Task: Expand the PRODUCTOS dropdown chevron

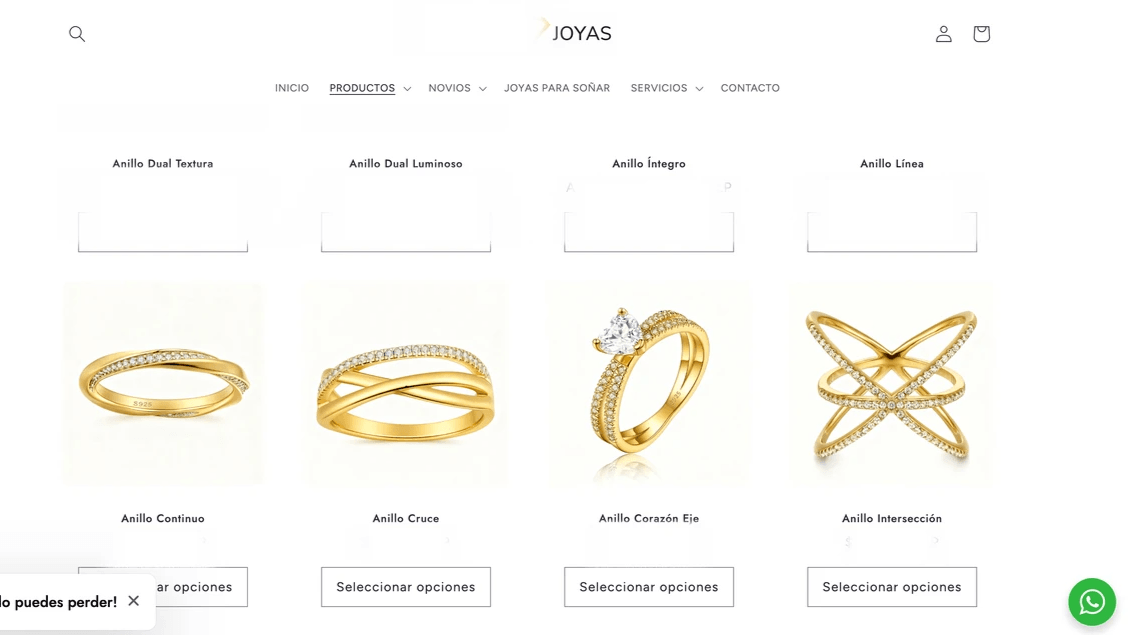Action: pyautogui.click(x=407, y=88)
